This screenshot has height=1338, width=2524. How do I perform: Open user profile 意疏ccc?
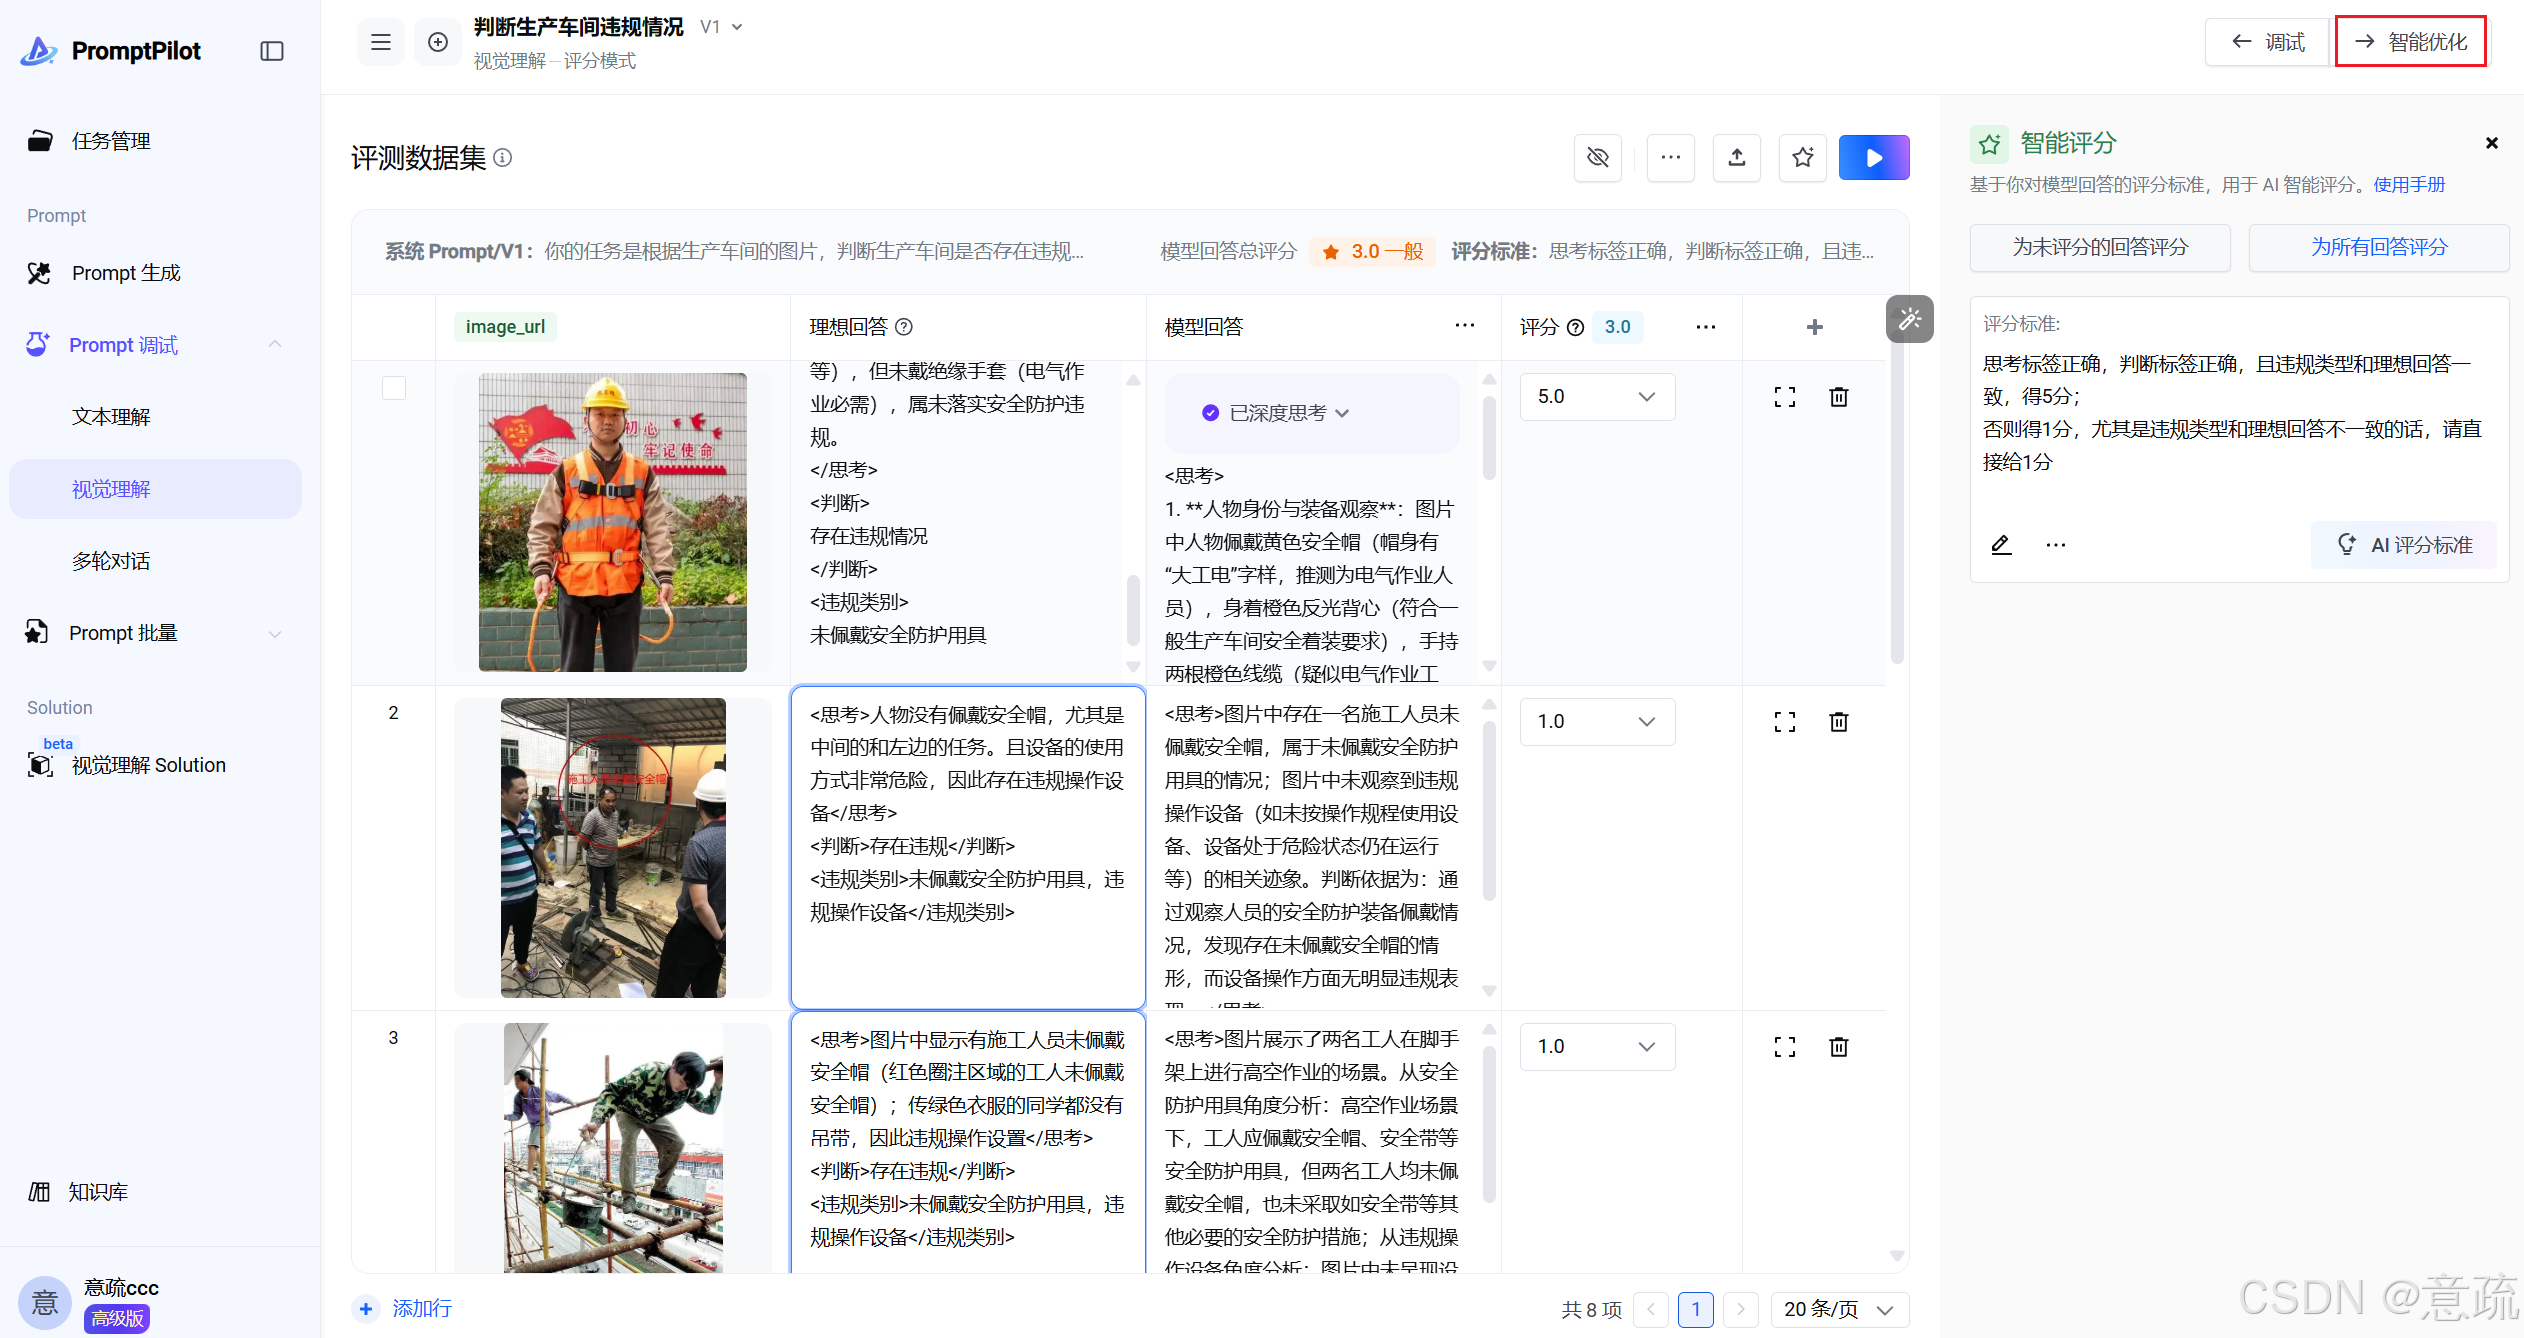(x=90, y=1302)
